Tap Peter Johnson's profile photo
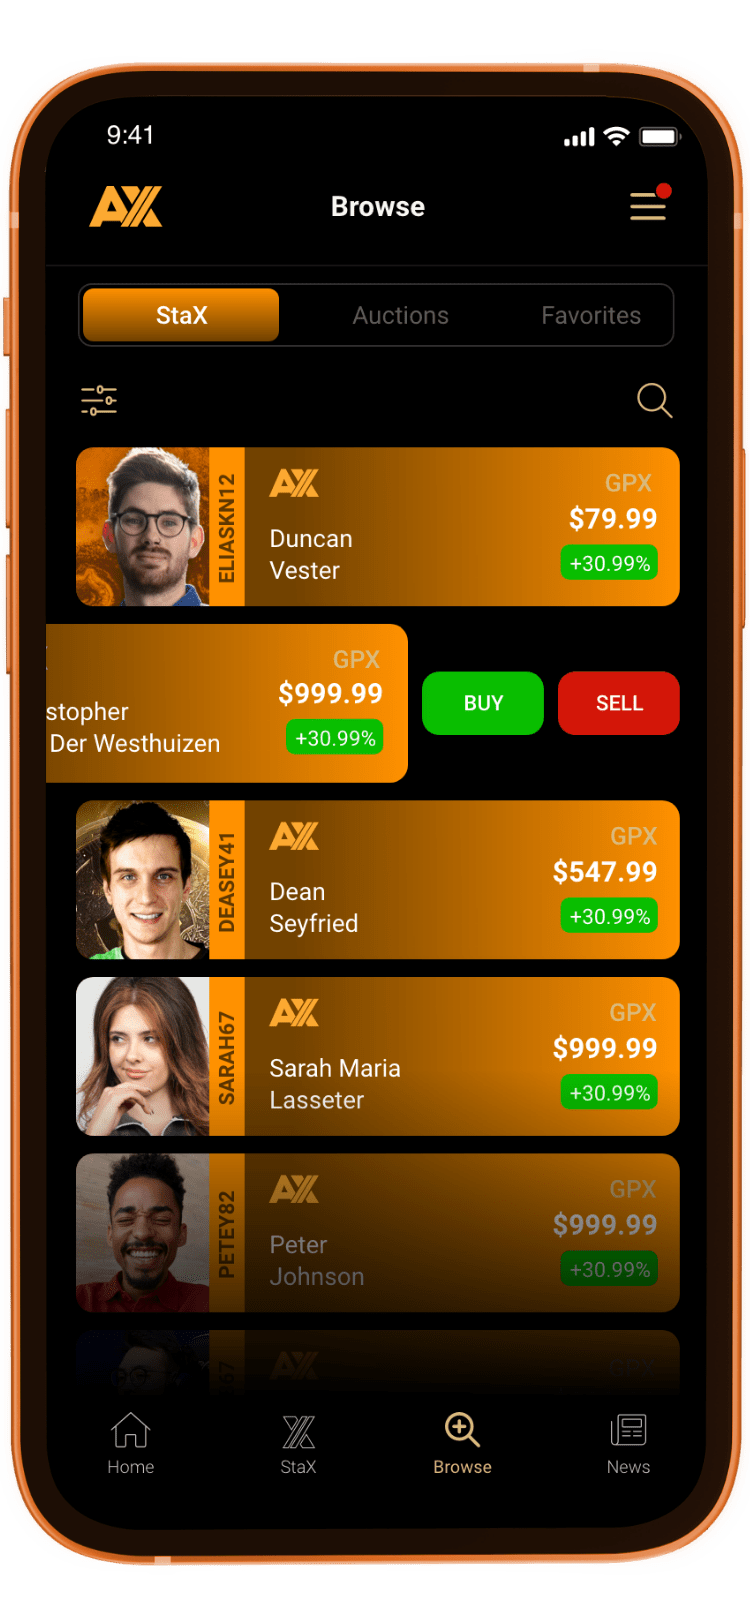 pos(143,1233)
